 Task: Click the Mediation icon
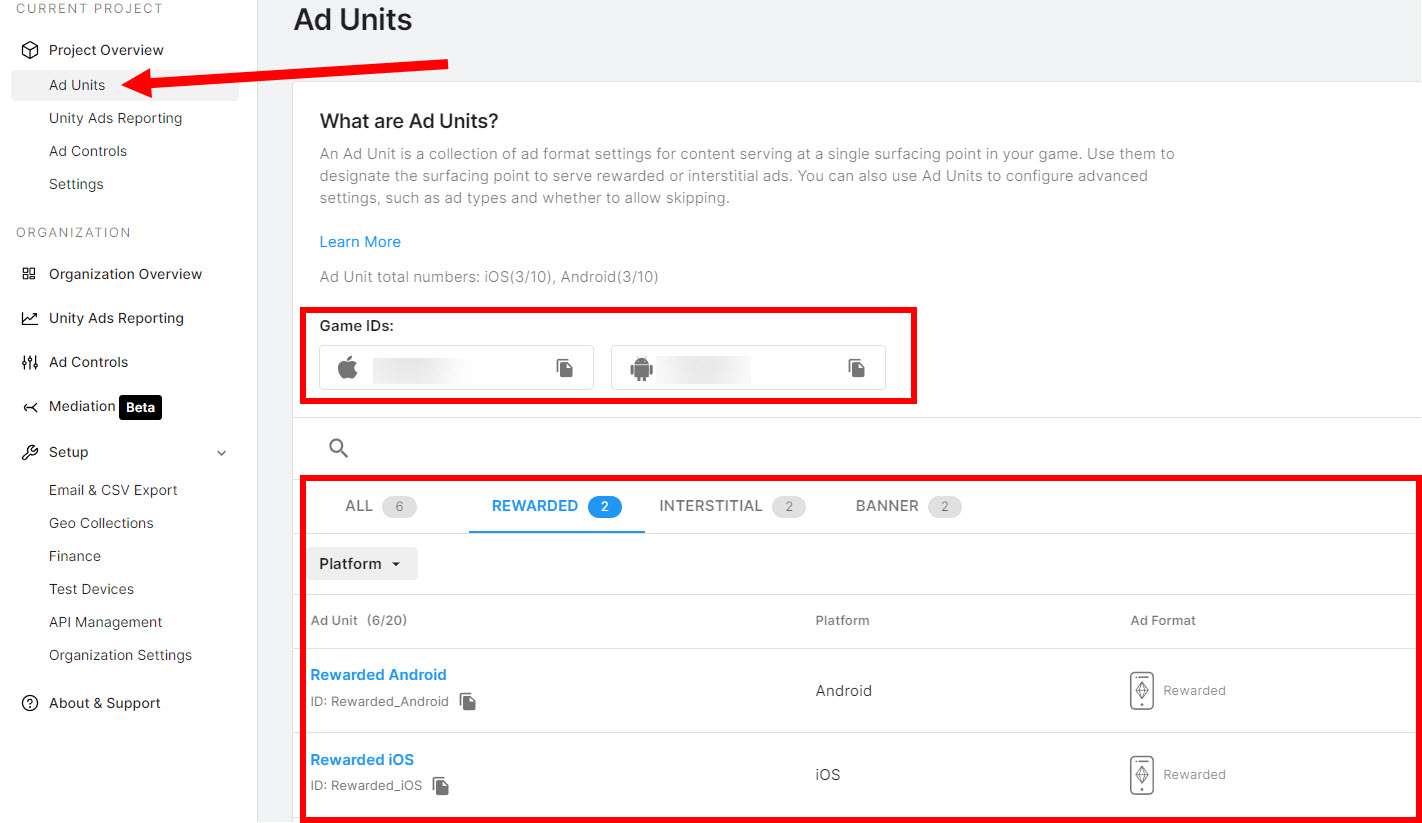pos(29,407)
